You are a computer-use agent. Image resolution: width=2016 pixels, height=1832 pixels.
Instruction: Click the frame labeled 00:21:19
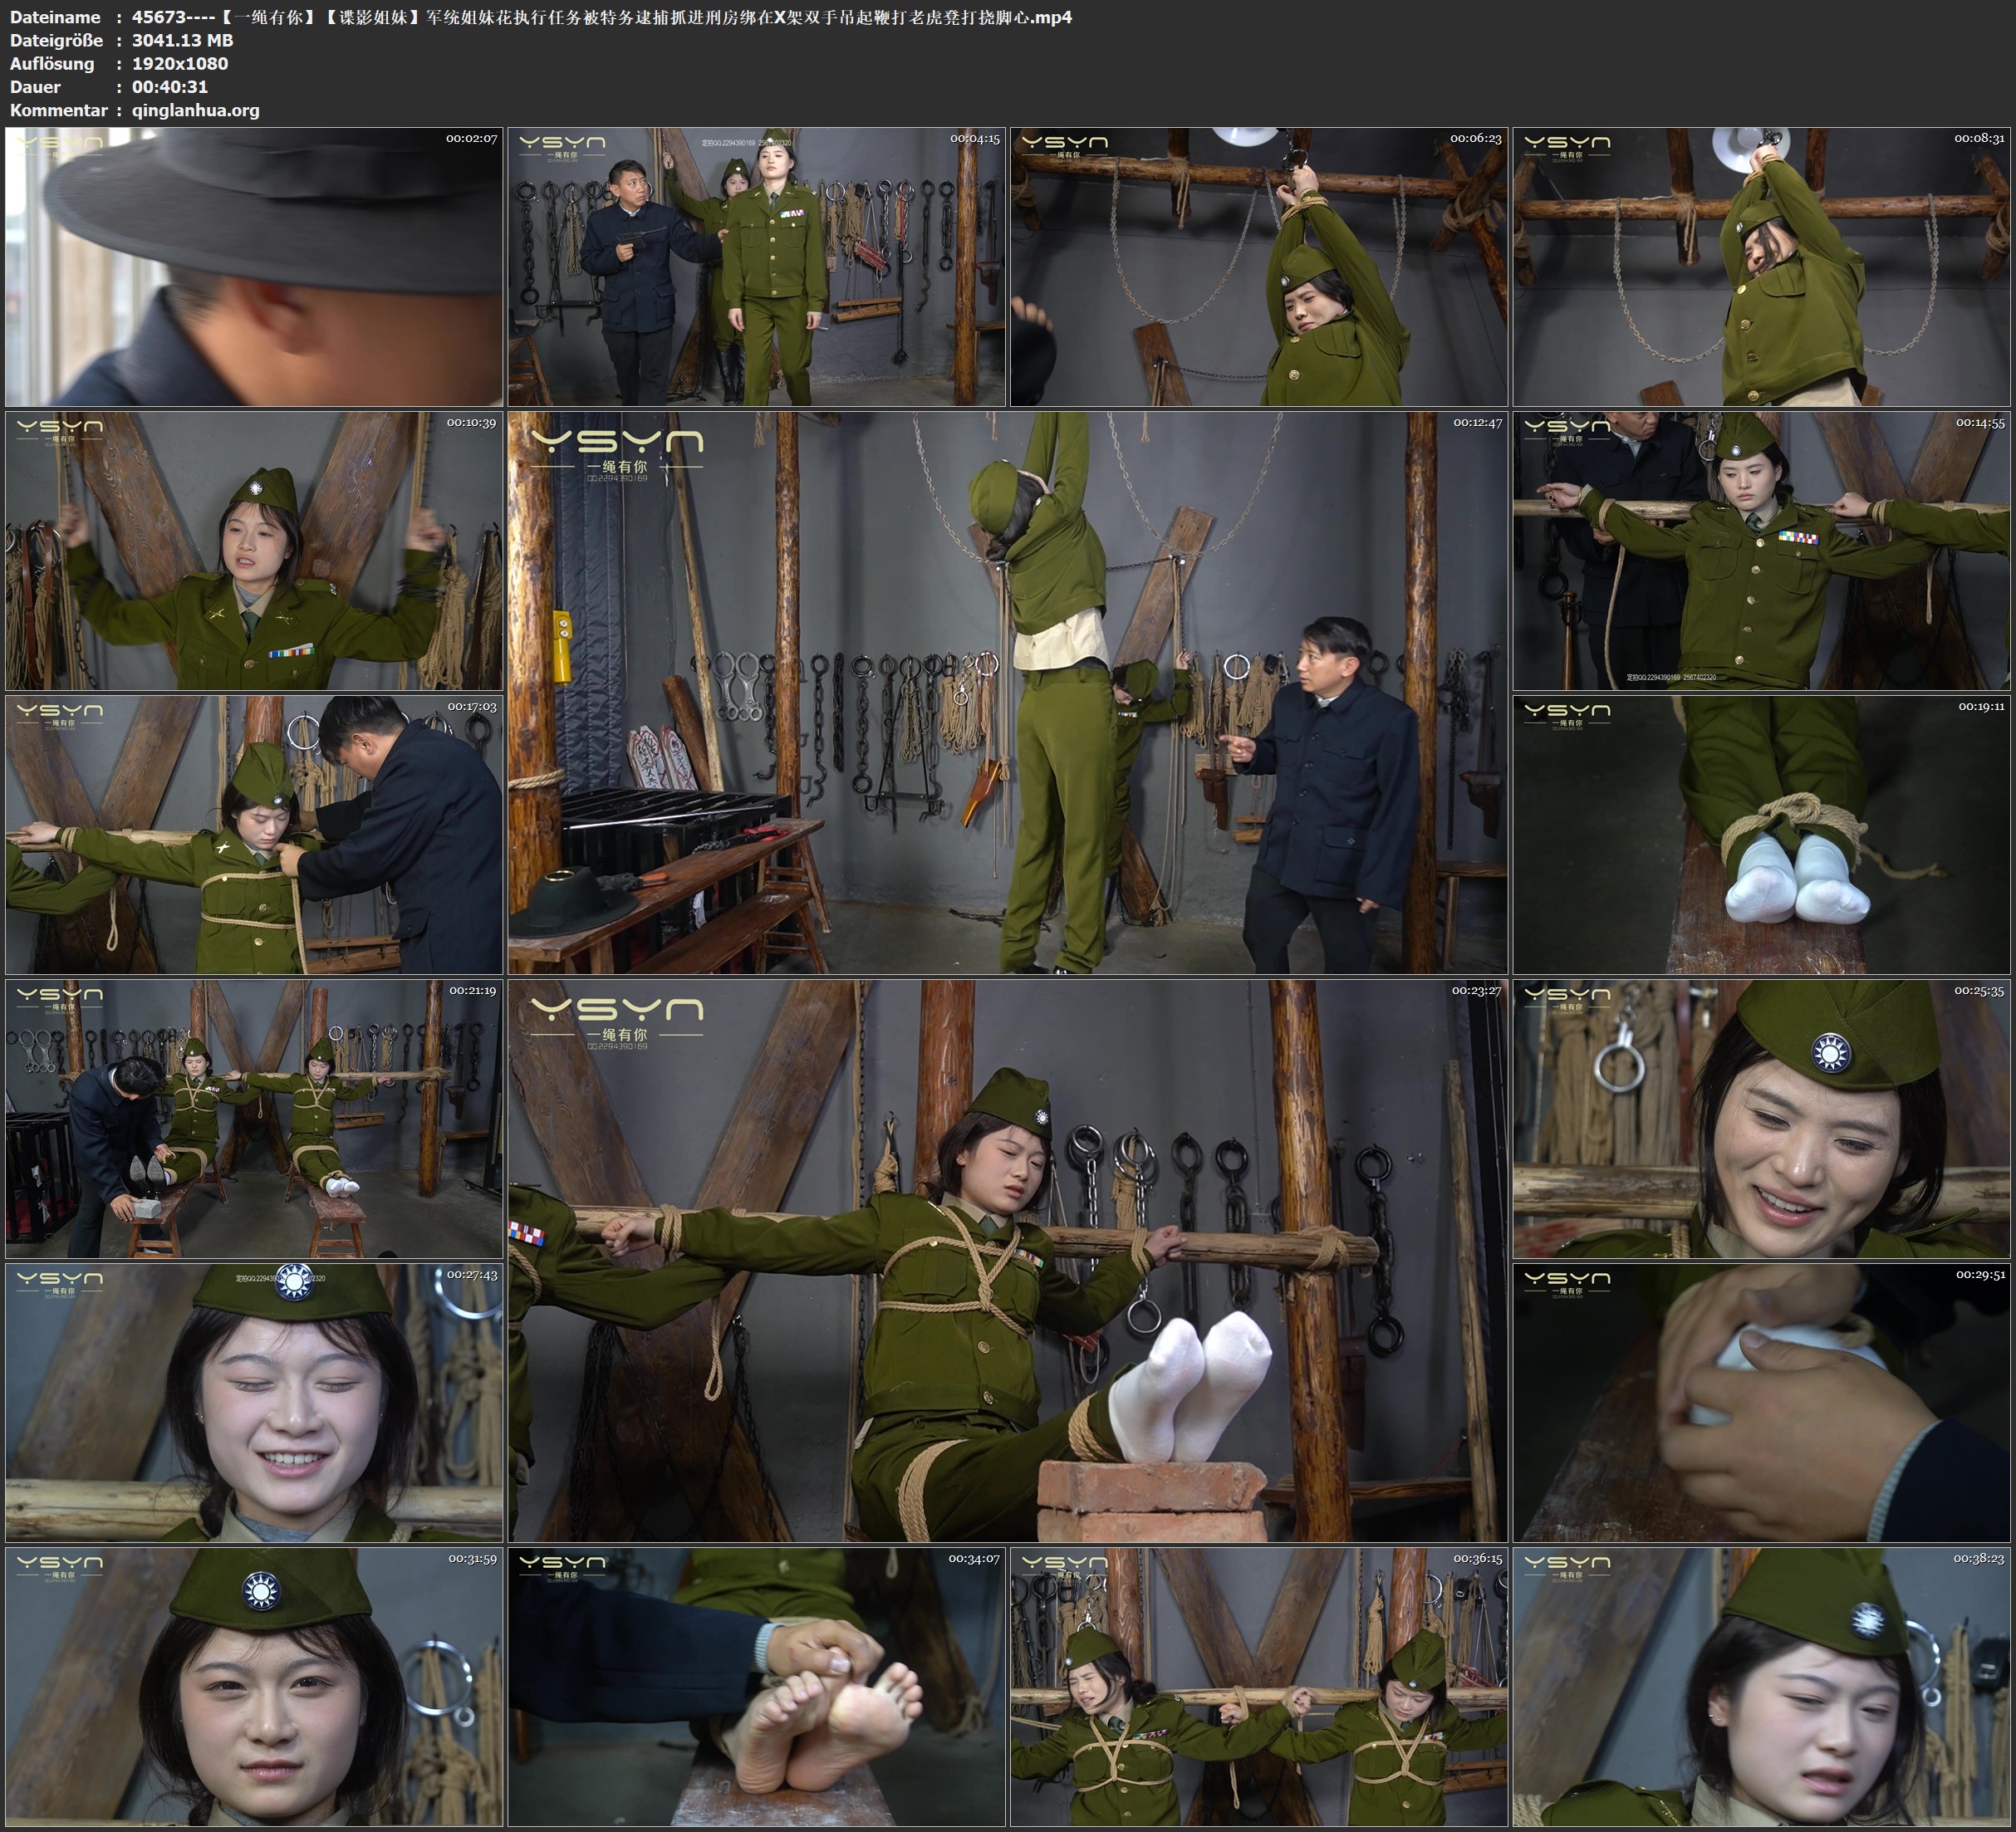pos(254,1119)
